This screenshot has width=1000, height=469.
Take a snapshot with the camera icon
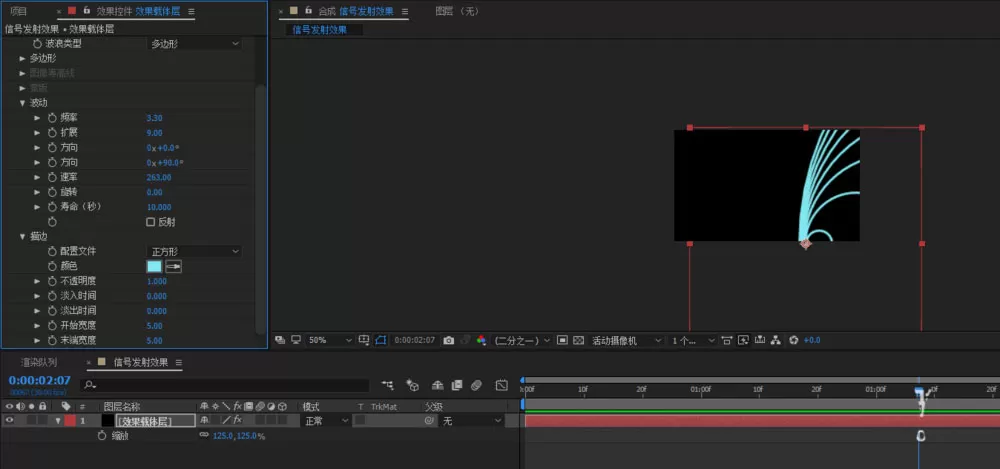pyautogui.click(x=448, y=341)
